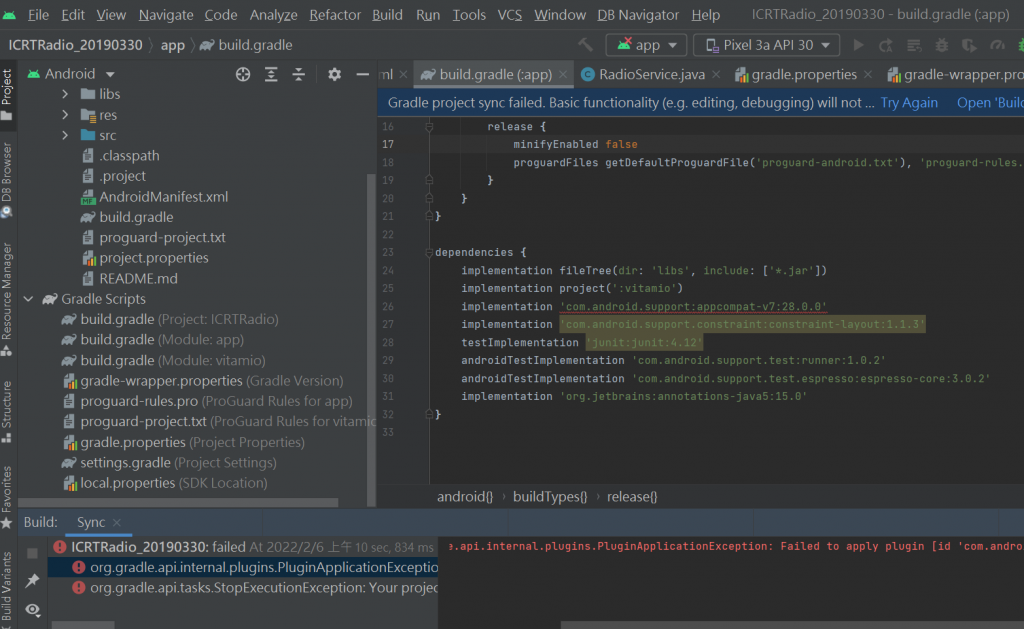Close the gradle.properties editor tab

[x=867, y=74]
